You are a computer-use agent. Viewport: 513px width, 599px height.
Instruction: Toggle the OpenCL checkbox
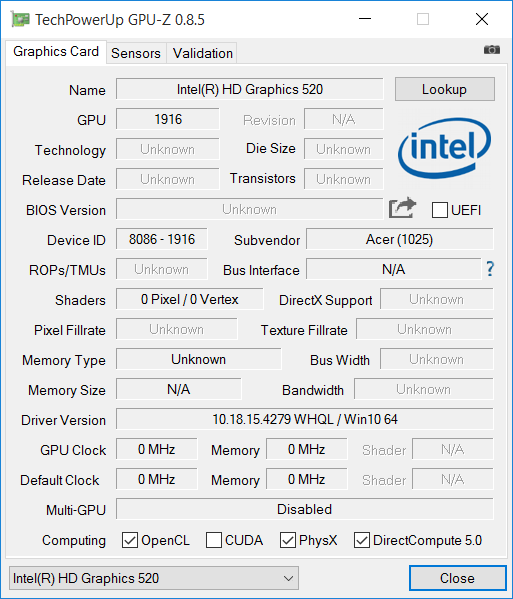point(129,540)
